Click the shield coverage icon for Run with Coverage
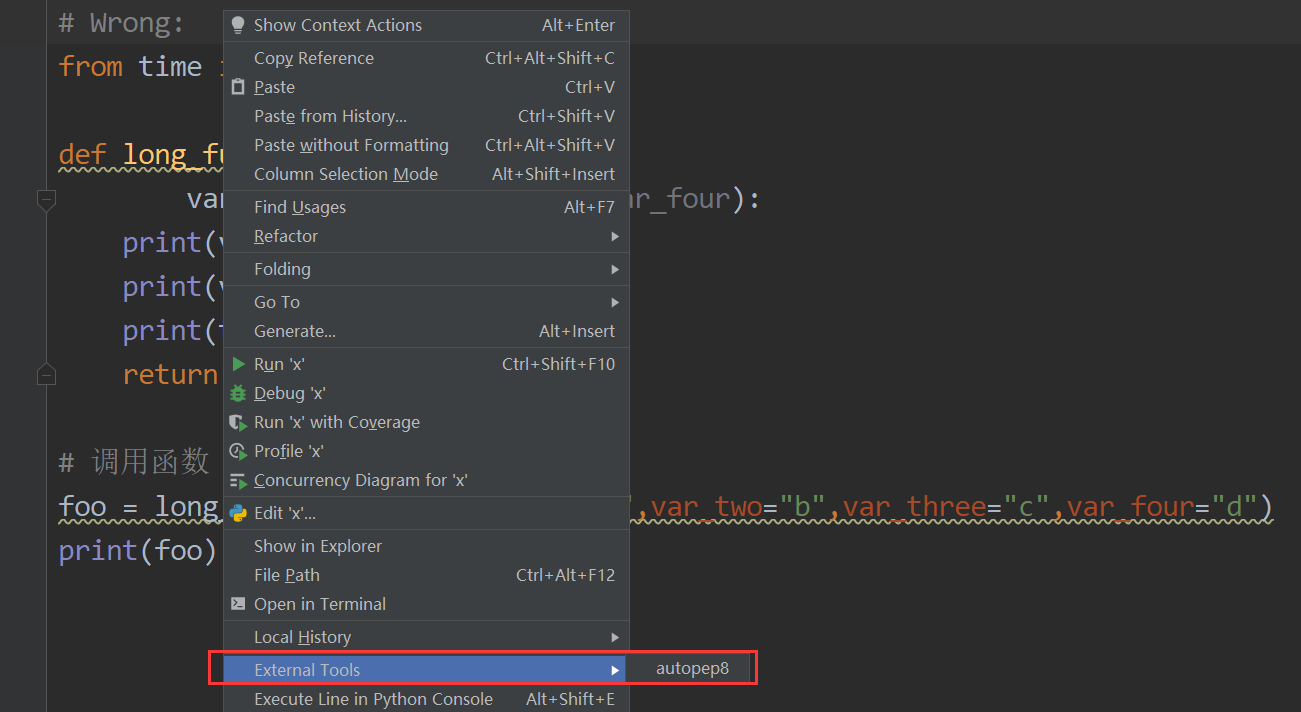This screenshot has width=1301, height=712. point(238,422)
